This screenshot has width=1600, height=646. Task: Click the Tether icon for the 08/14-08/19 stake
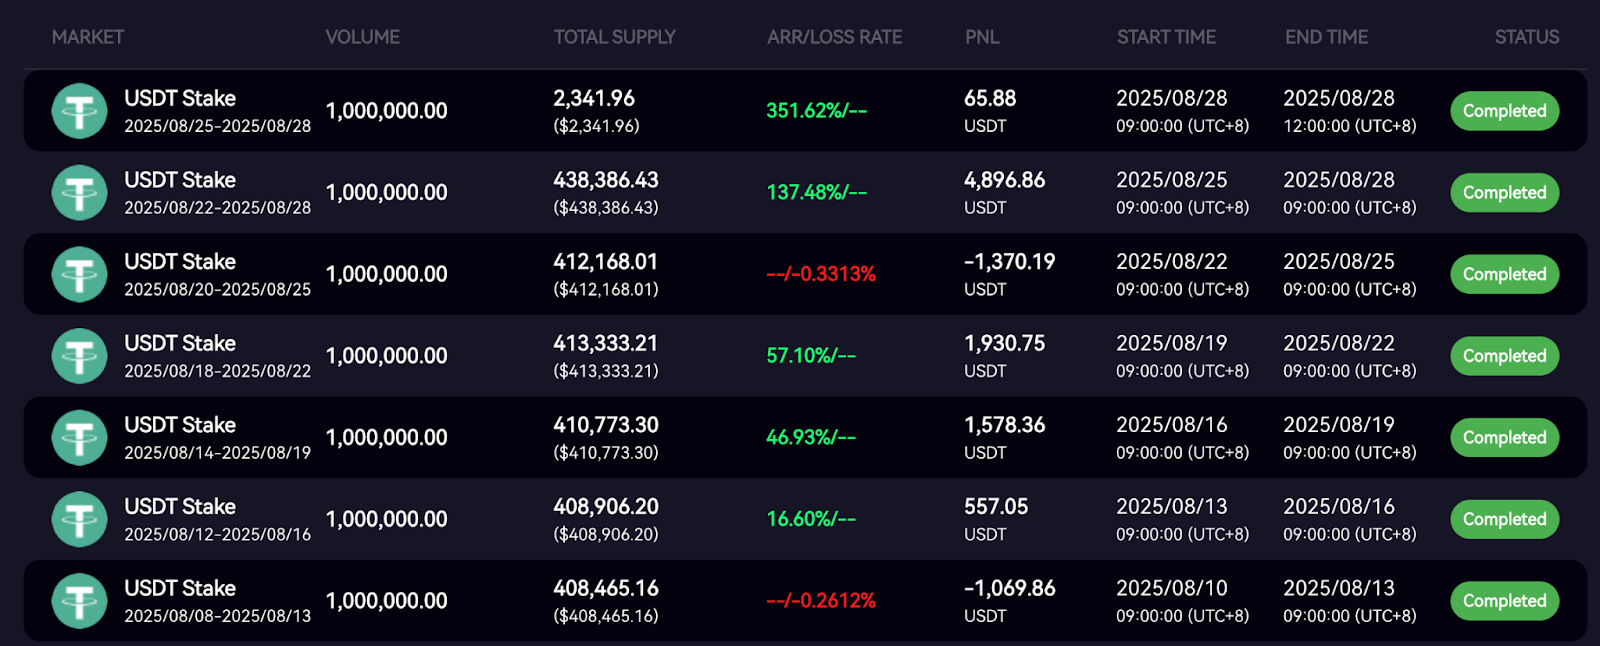[79, 438]
